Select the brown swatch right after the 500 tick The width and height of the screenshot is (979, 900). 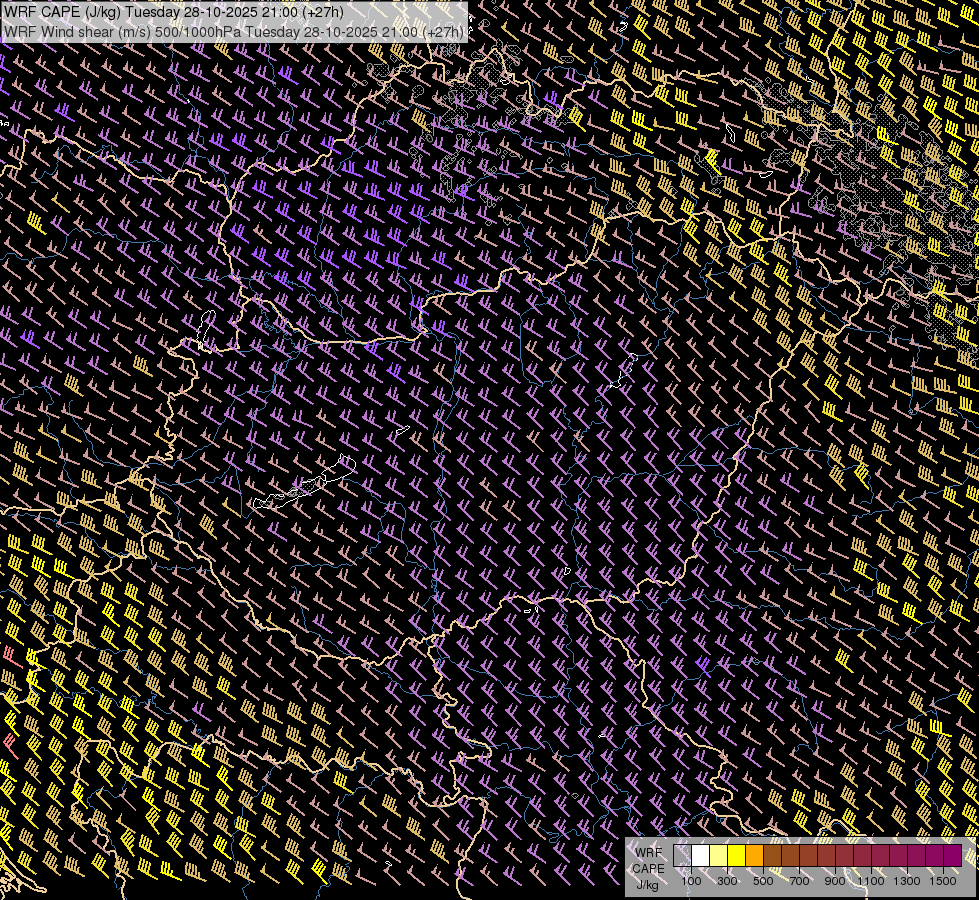[772, 856]
